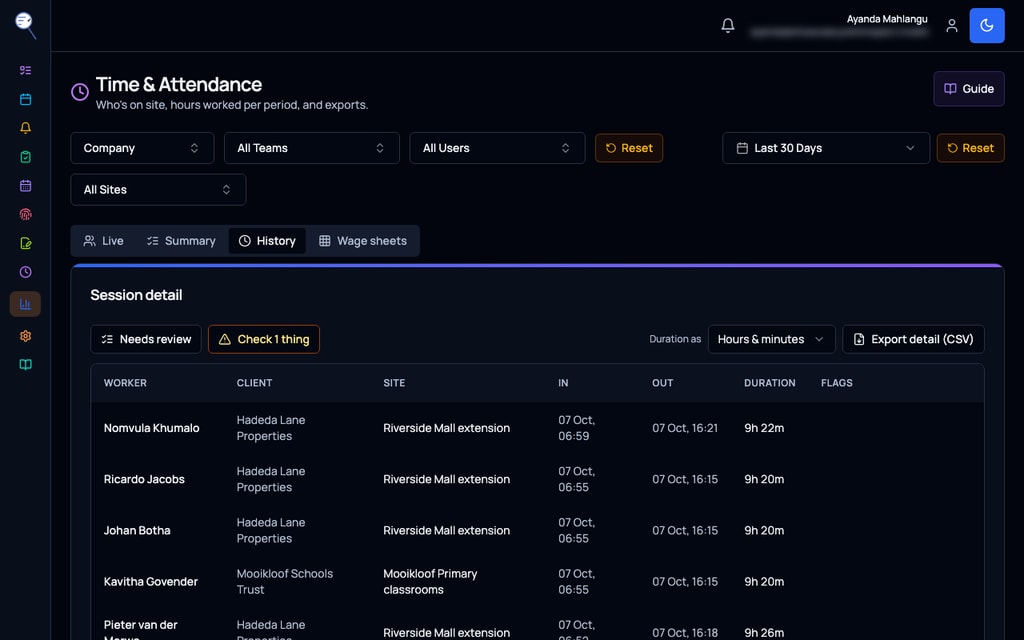Reset the date range filter
Image resolution: width=1024 pixels, height=640 pixels.
[x=970, y=148]
